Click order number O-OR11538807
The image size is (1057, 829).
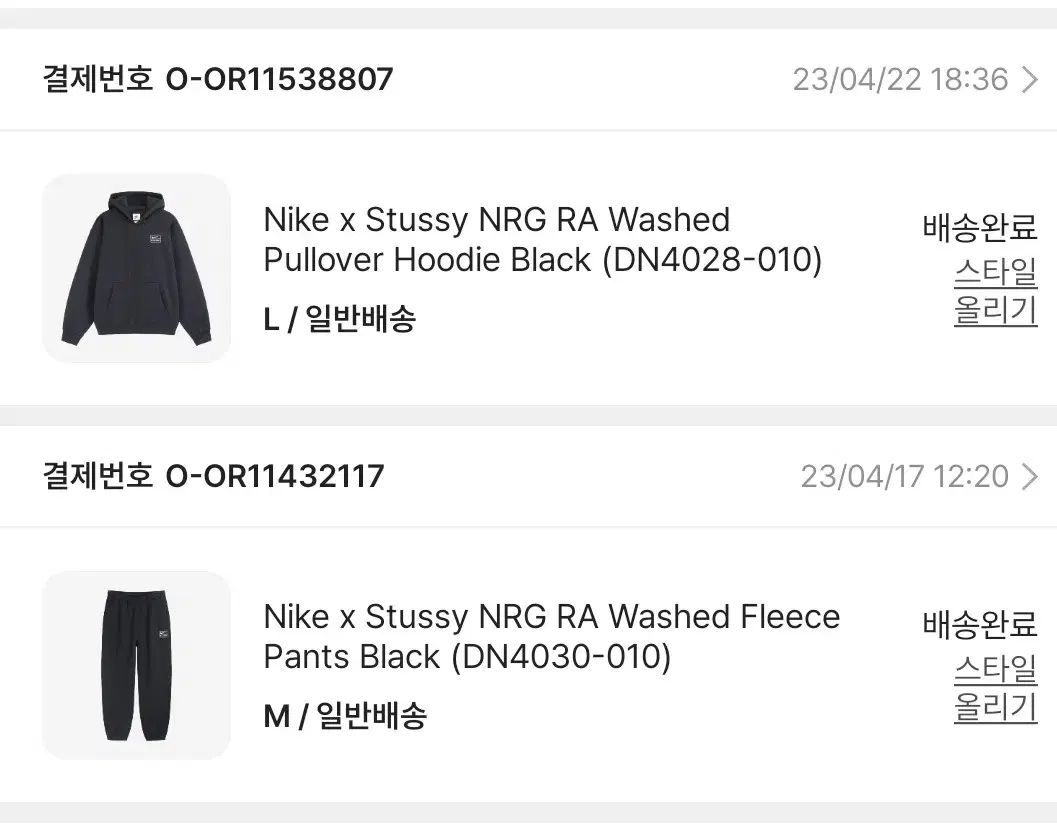pyautogui.click(x=279, y=79)
